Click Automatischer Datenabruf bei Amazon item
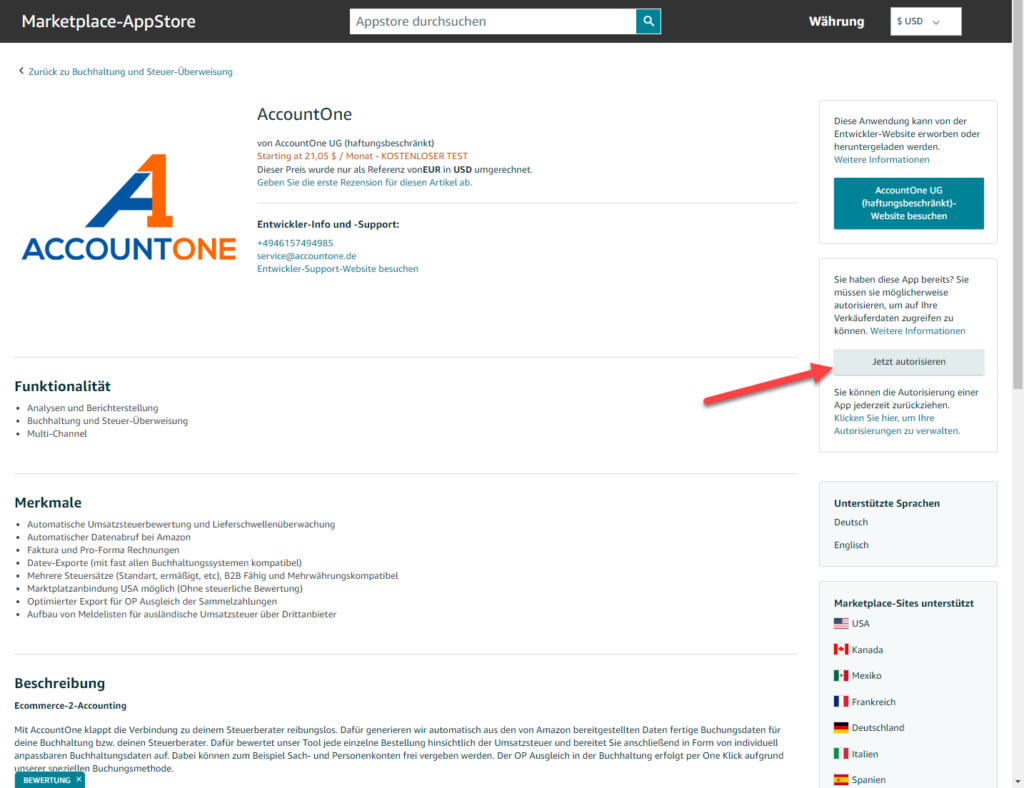Screen dimensions: 1024x788 click(x=109, y=537)
